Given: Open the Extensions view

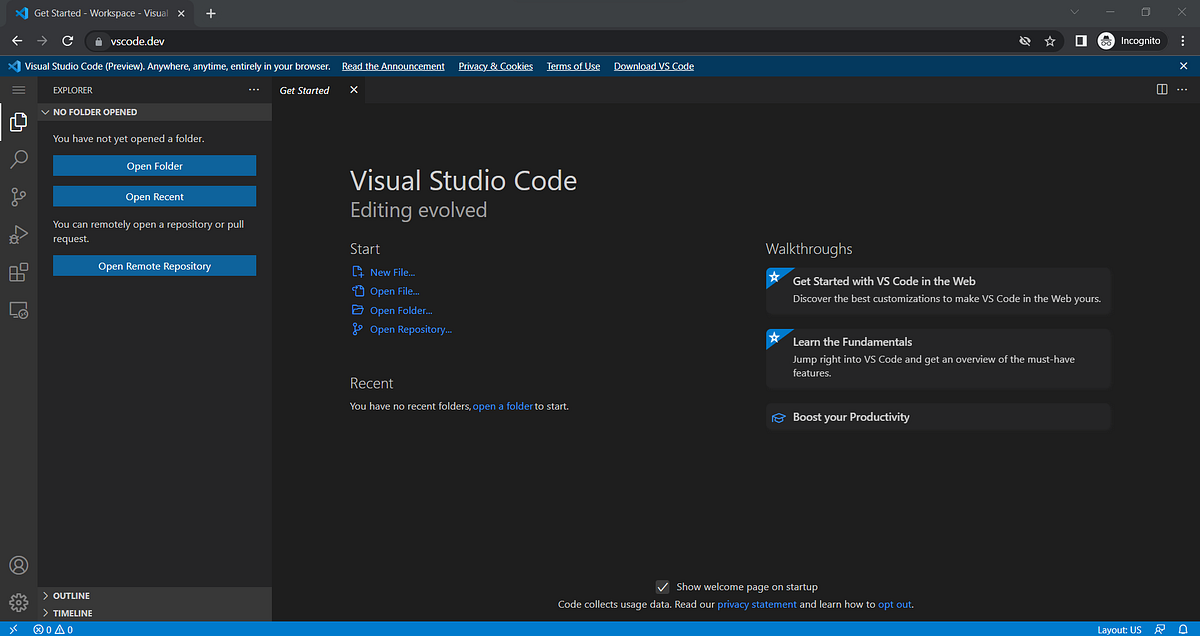Looking at the screenshot, I should tap(18, 272).
